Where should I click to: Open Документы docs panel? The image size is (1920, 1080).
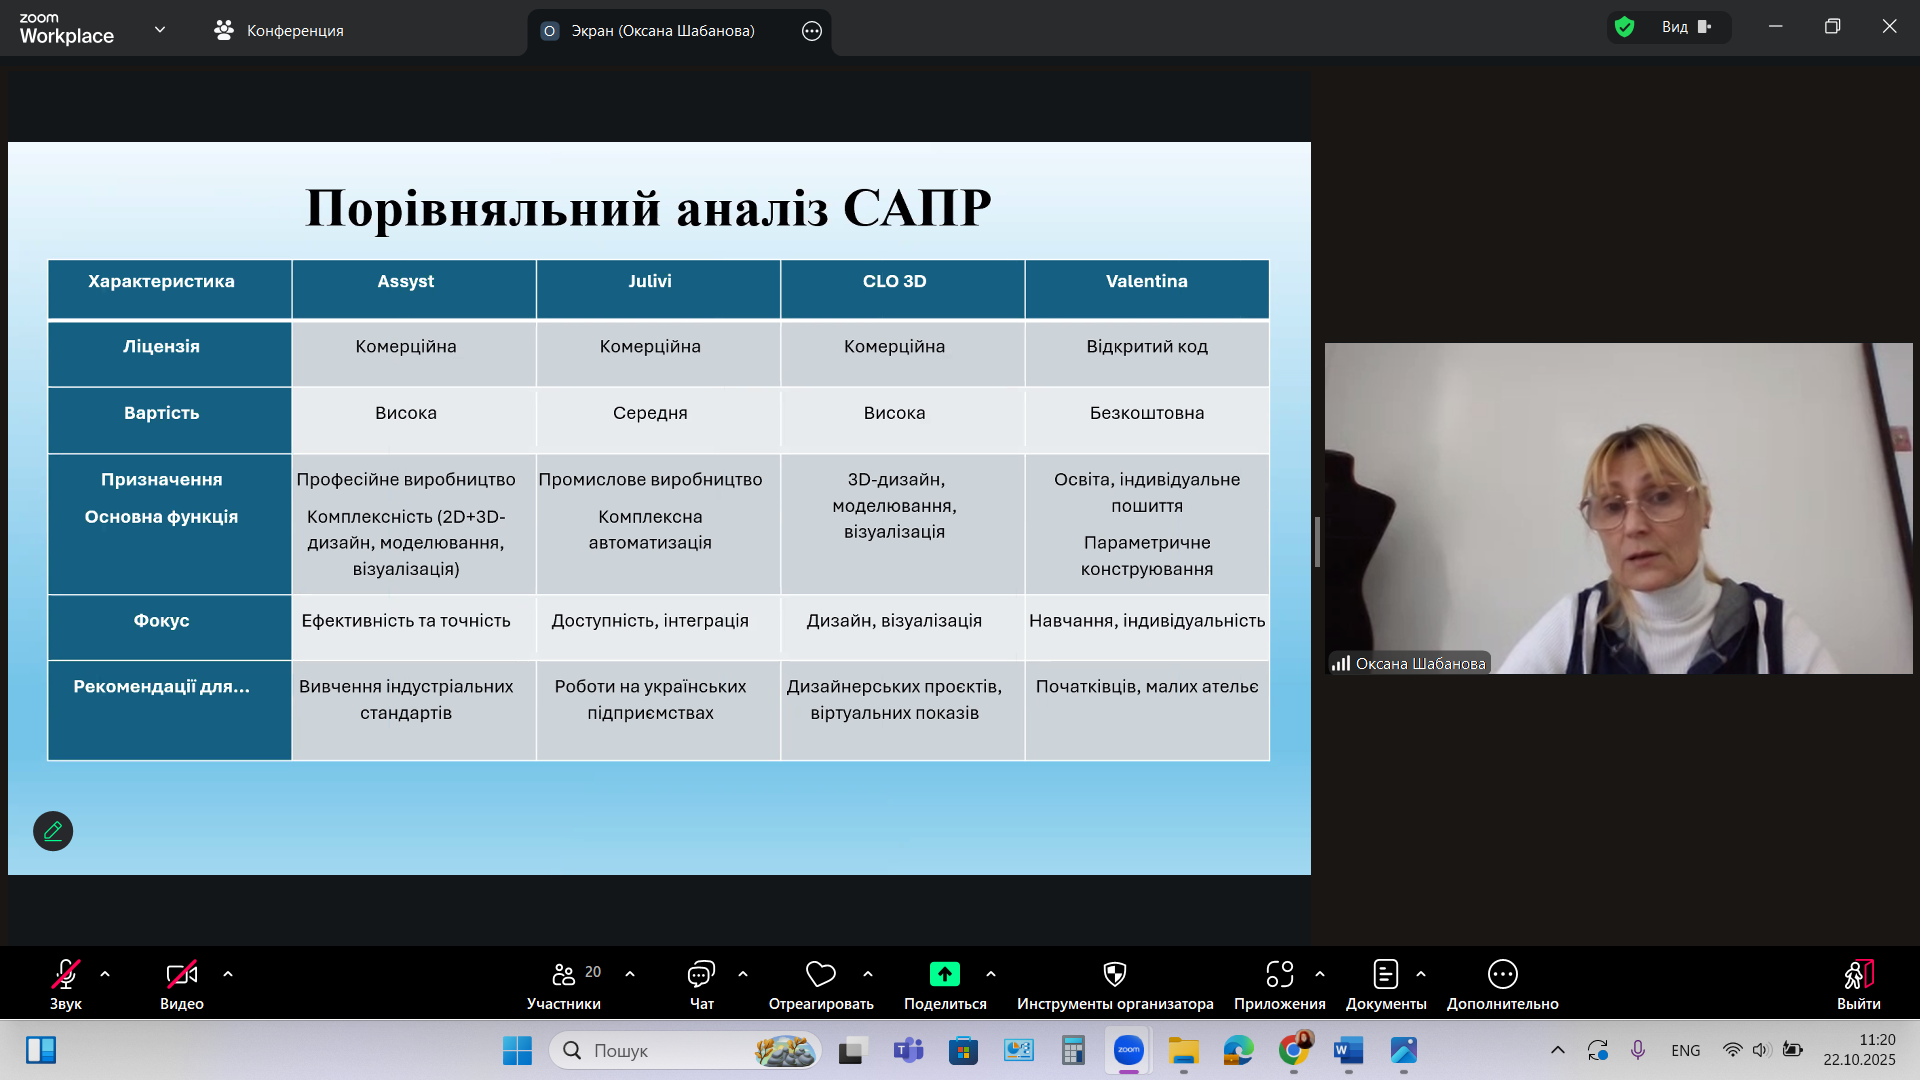pos(1386,984)
